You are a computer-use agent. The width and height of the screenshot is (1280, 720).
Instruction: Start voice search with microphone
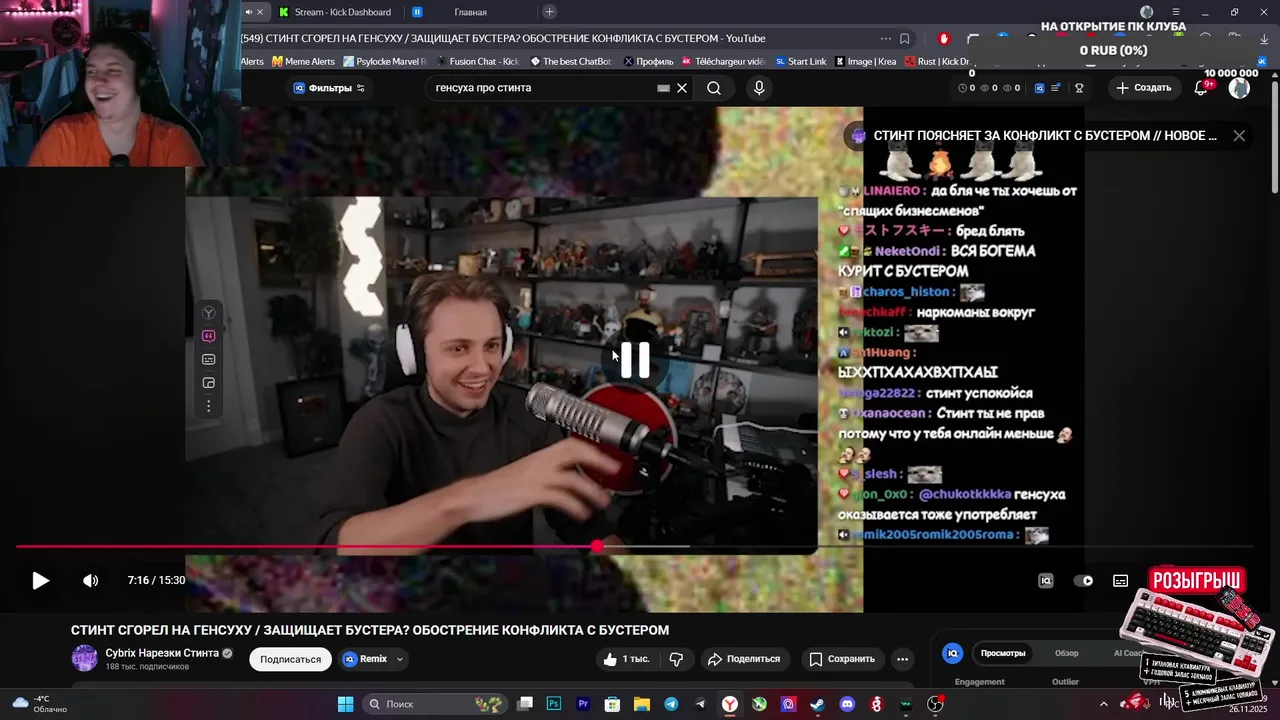coord(759,88)
